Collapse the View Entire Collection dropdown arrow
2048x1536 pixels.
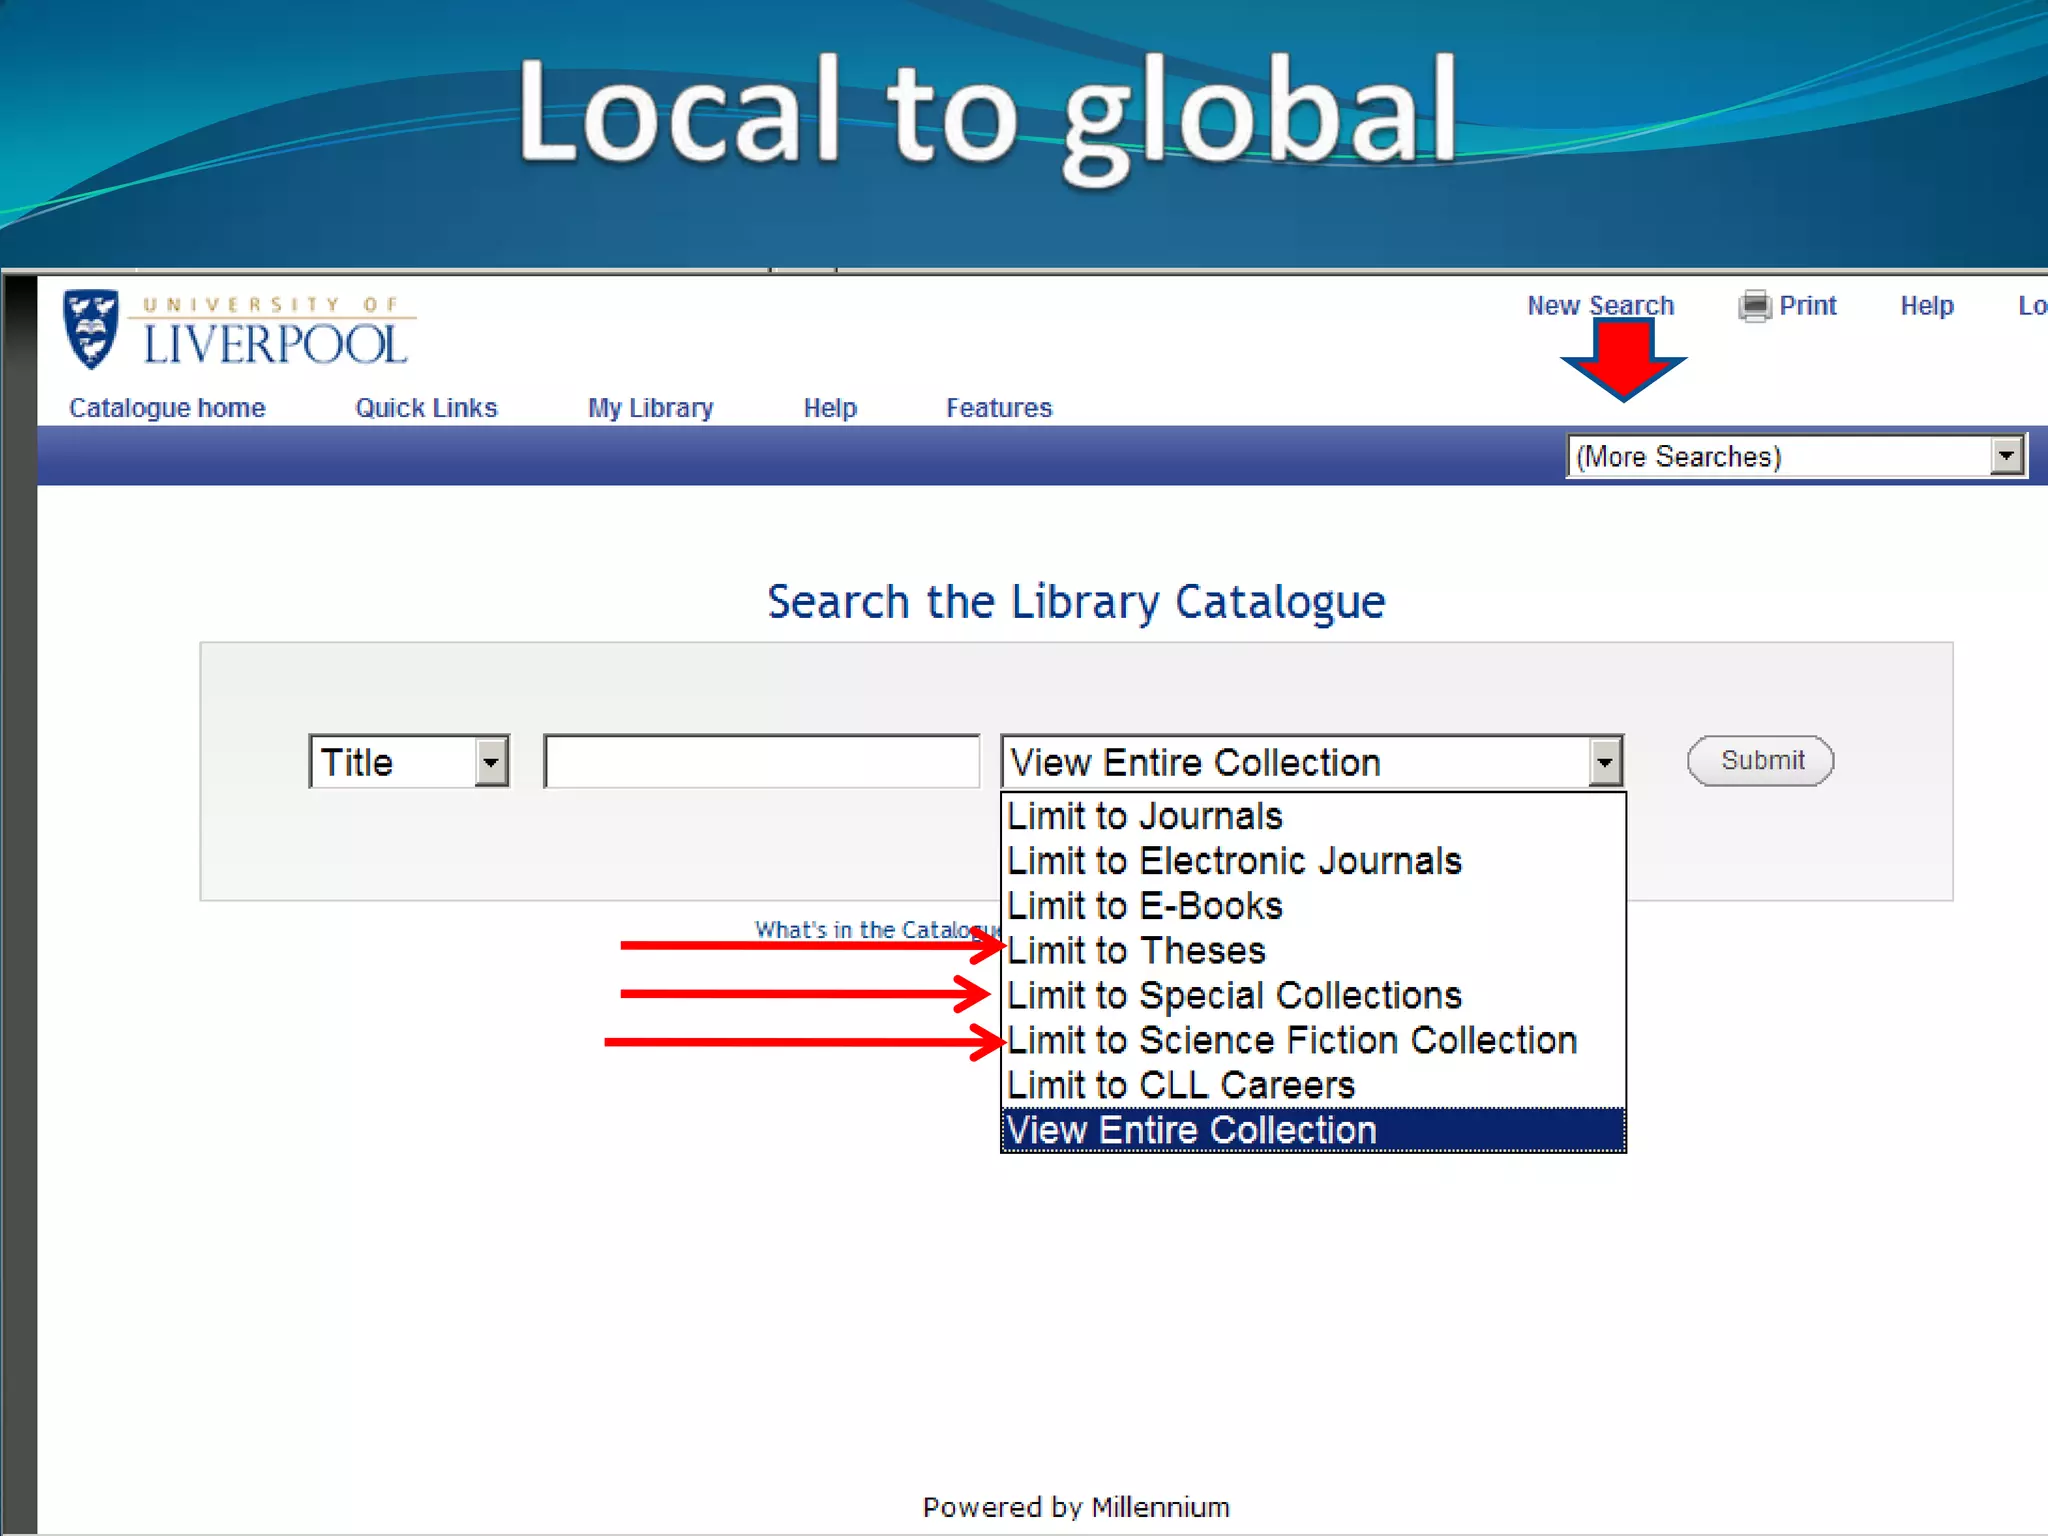coord(1604,762)
